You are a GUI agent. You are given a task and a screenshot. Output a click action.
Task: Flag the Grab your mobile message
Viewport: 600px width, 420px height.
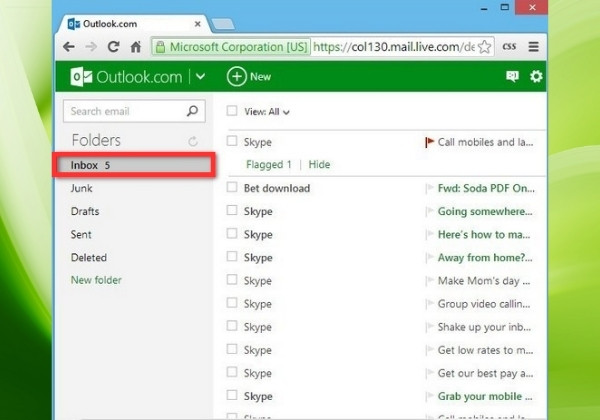point(430,396)
